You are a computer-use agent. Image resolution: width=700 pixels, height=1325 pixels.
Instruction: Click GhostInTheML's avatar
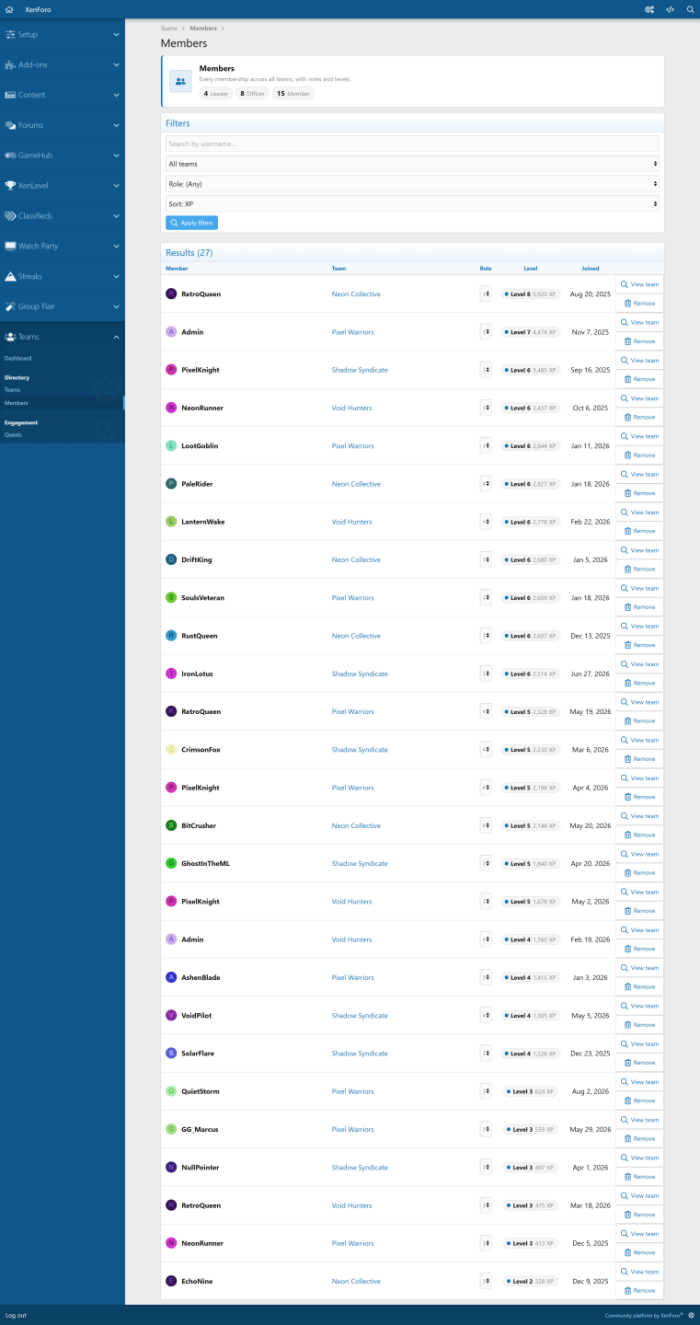pos(171,864)
